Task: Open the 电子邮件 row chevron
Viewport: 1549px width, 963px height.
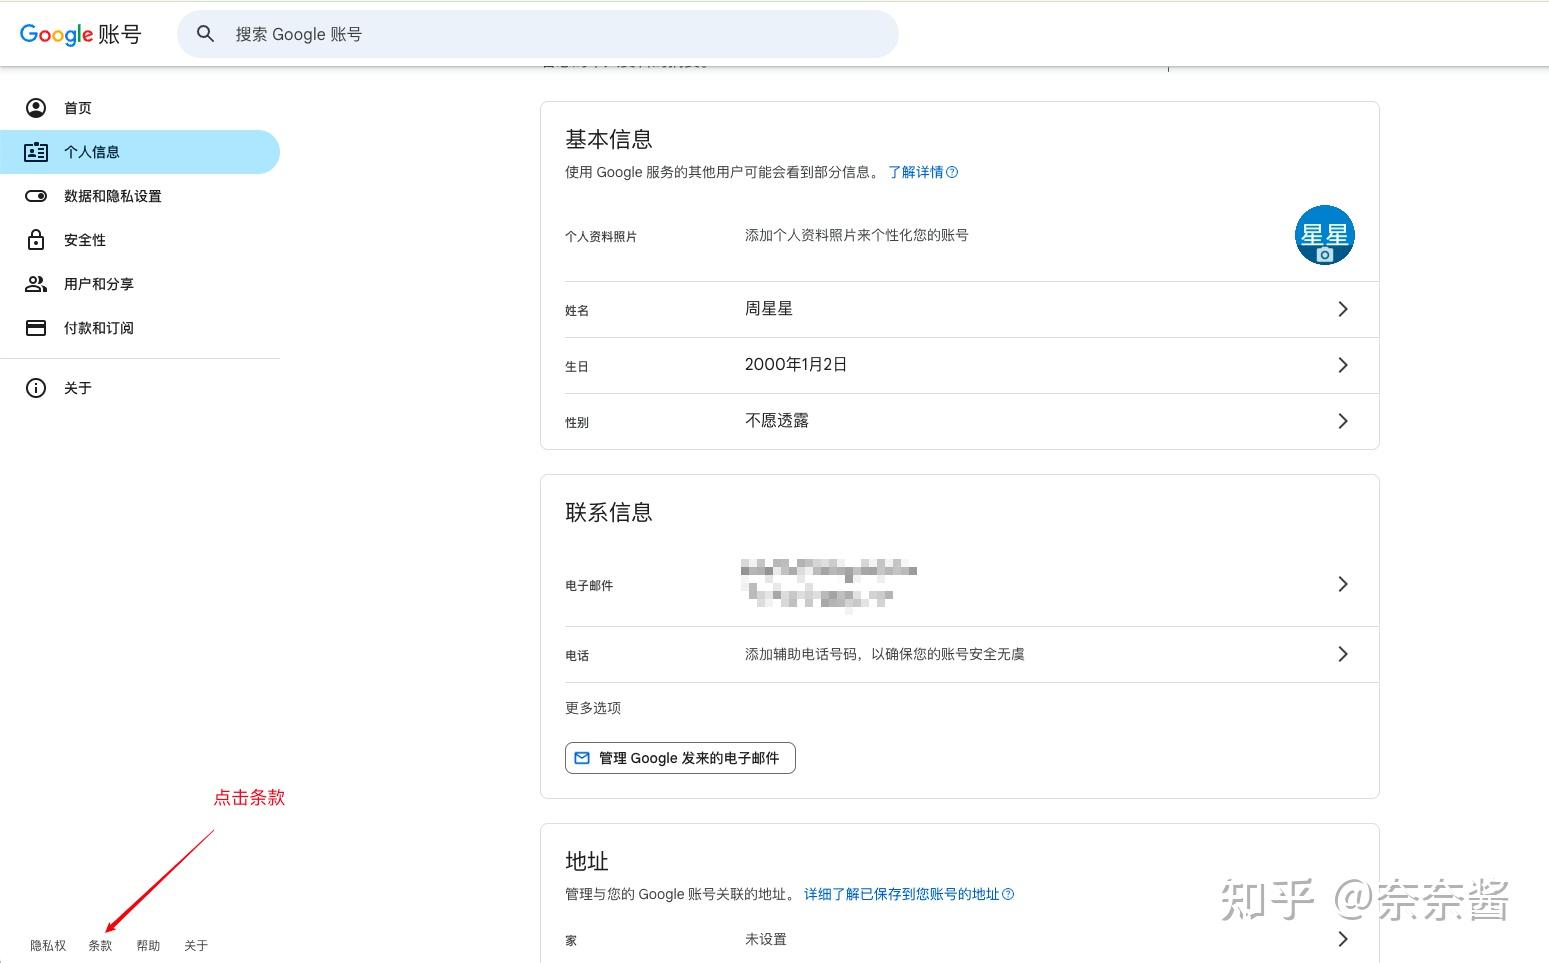Action: click(x=1343, y=584)
